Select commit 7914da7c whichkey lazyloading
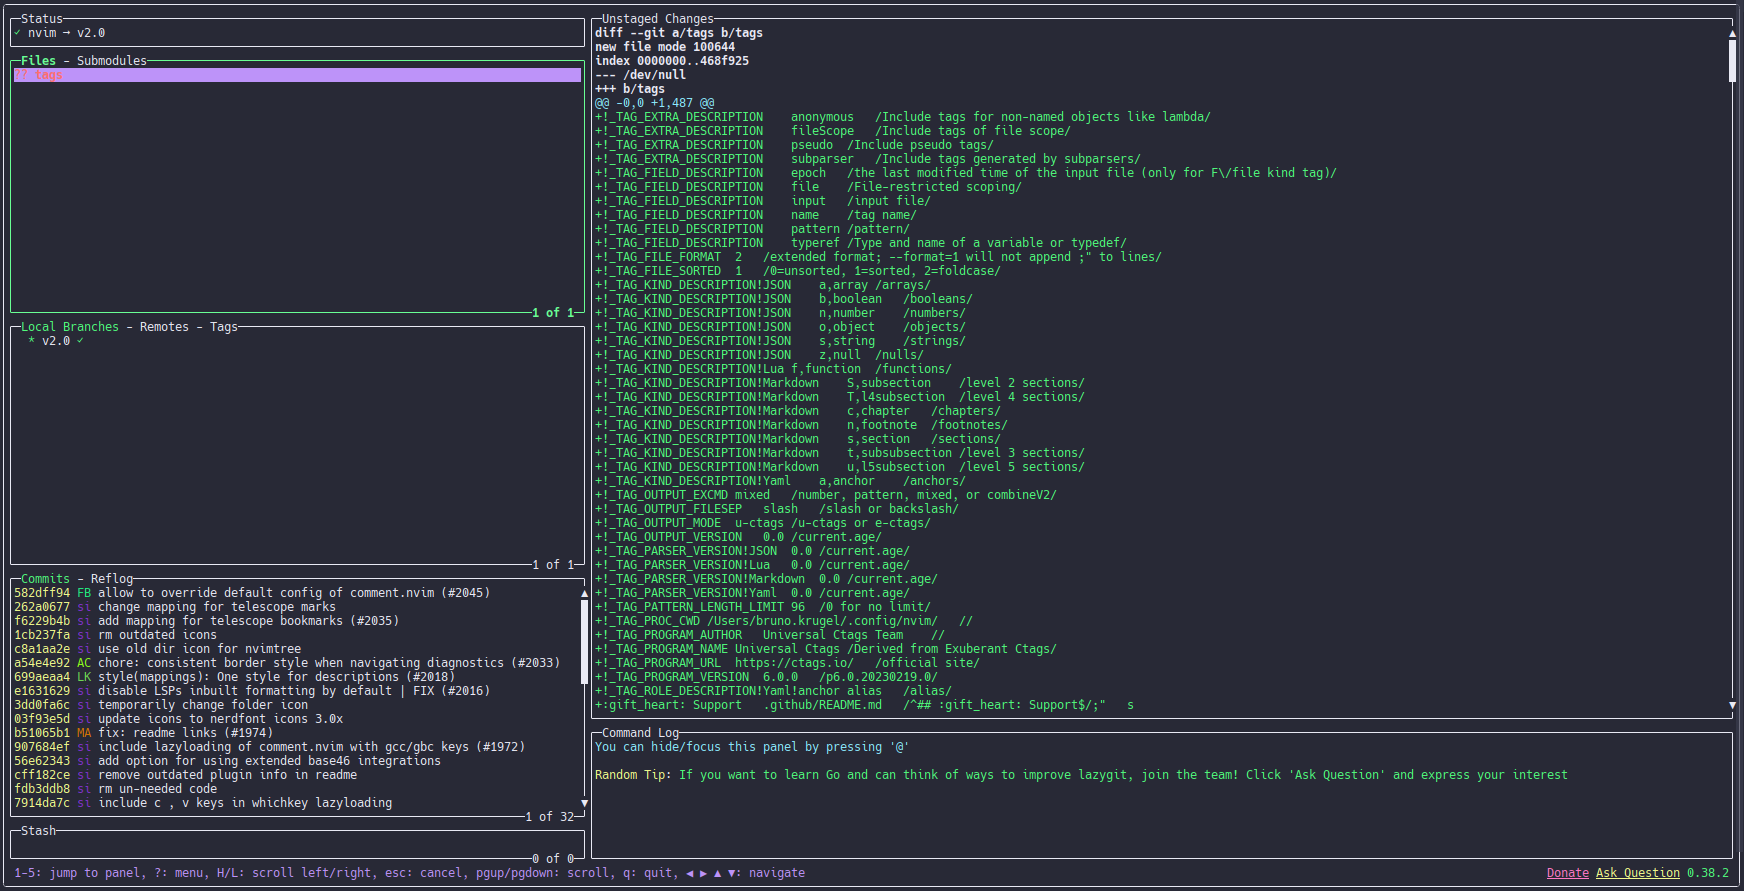The image size is (1744, 891). 296,803
